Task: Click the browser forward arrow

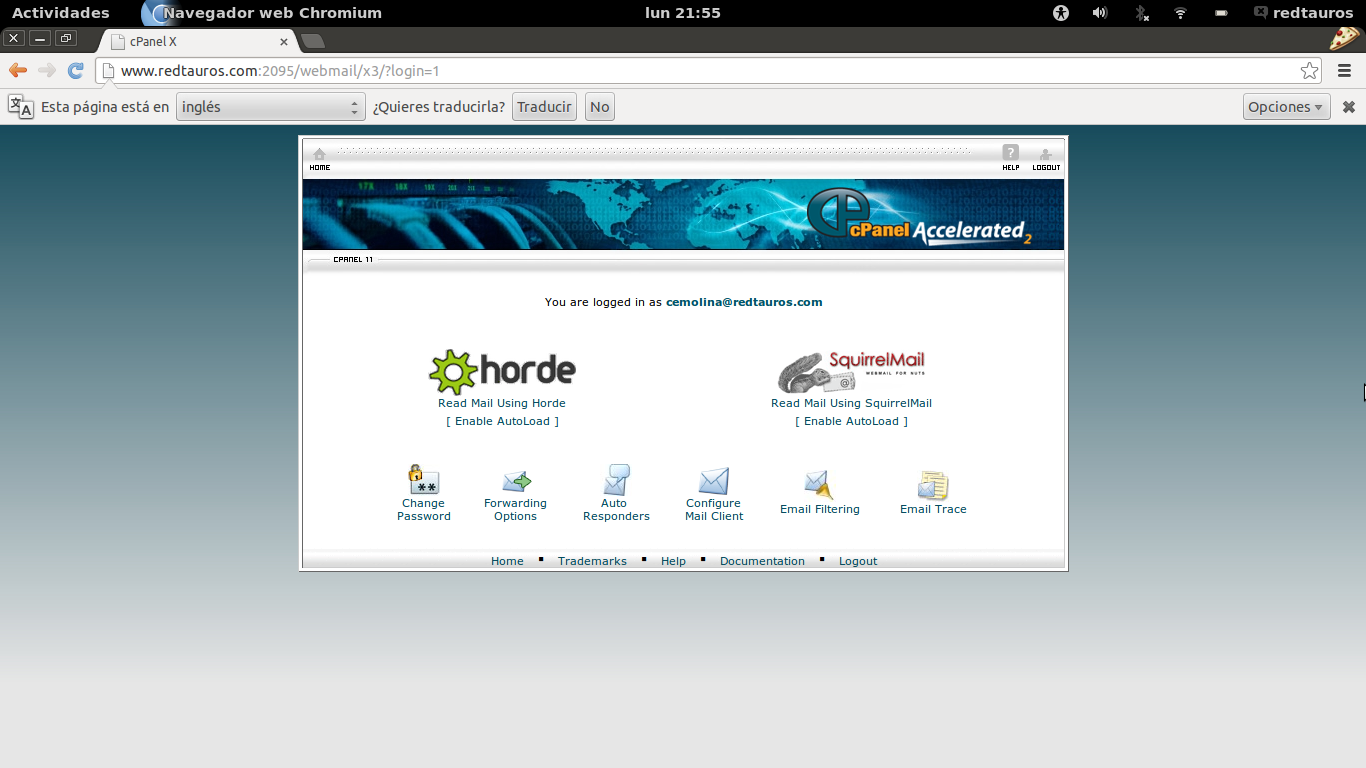Action: [x=47, y=70]
